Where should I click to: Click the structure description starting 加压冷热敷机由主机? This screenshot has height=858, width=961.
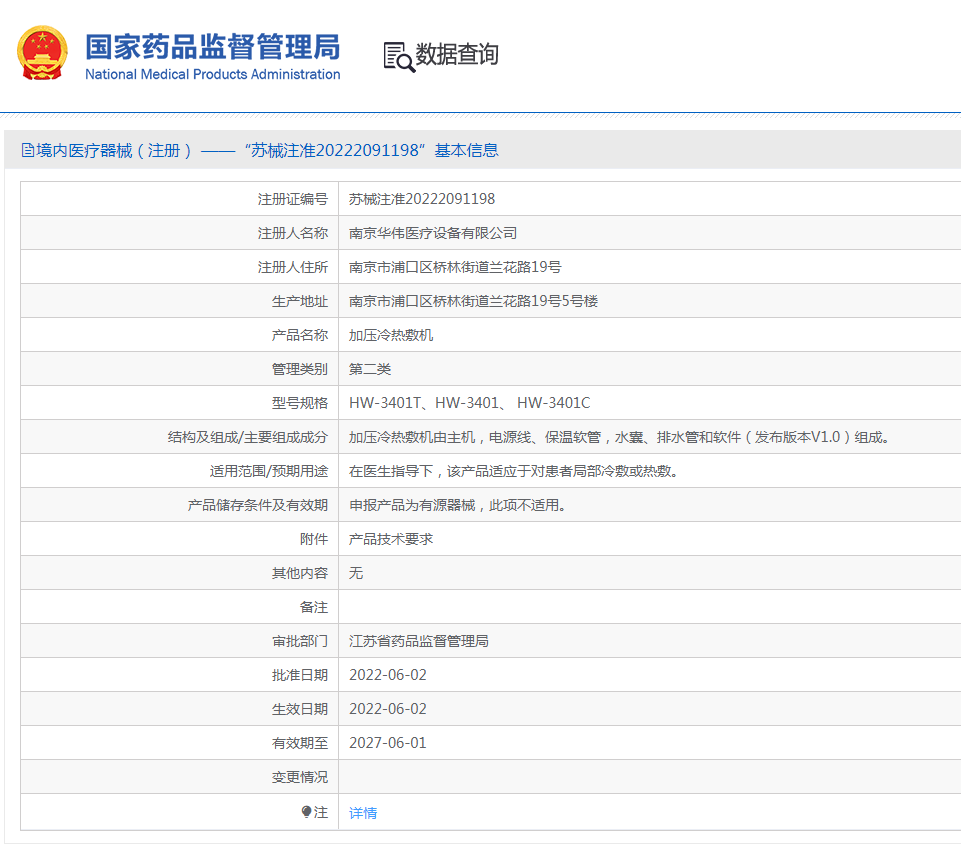[619, 437]
